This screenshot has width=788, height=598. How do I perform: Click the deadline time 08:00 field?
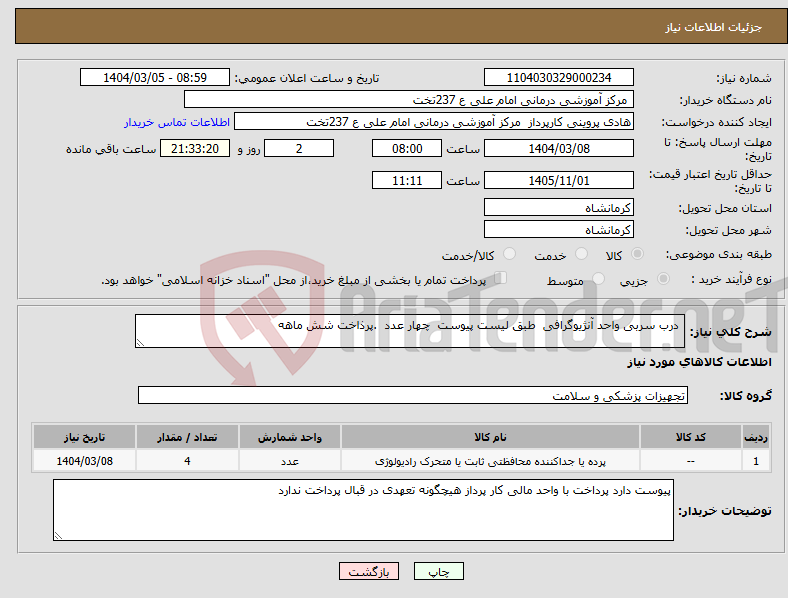(x=407, y=148)
